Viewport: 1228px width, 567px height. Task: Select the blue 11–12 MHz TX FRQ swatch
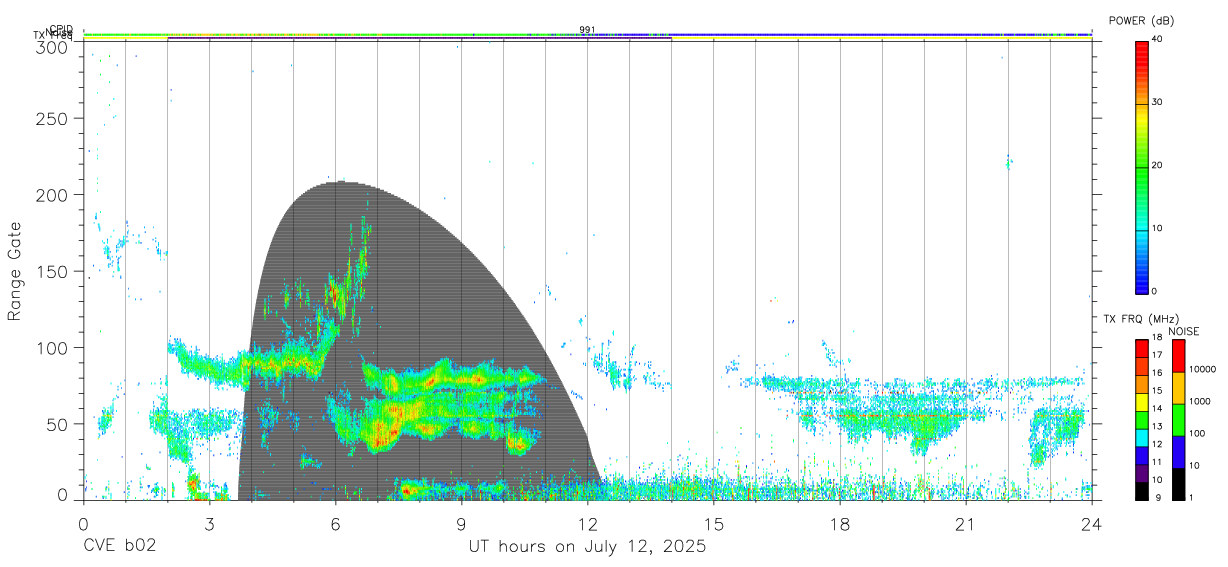[x=1142, y=456]
